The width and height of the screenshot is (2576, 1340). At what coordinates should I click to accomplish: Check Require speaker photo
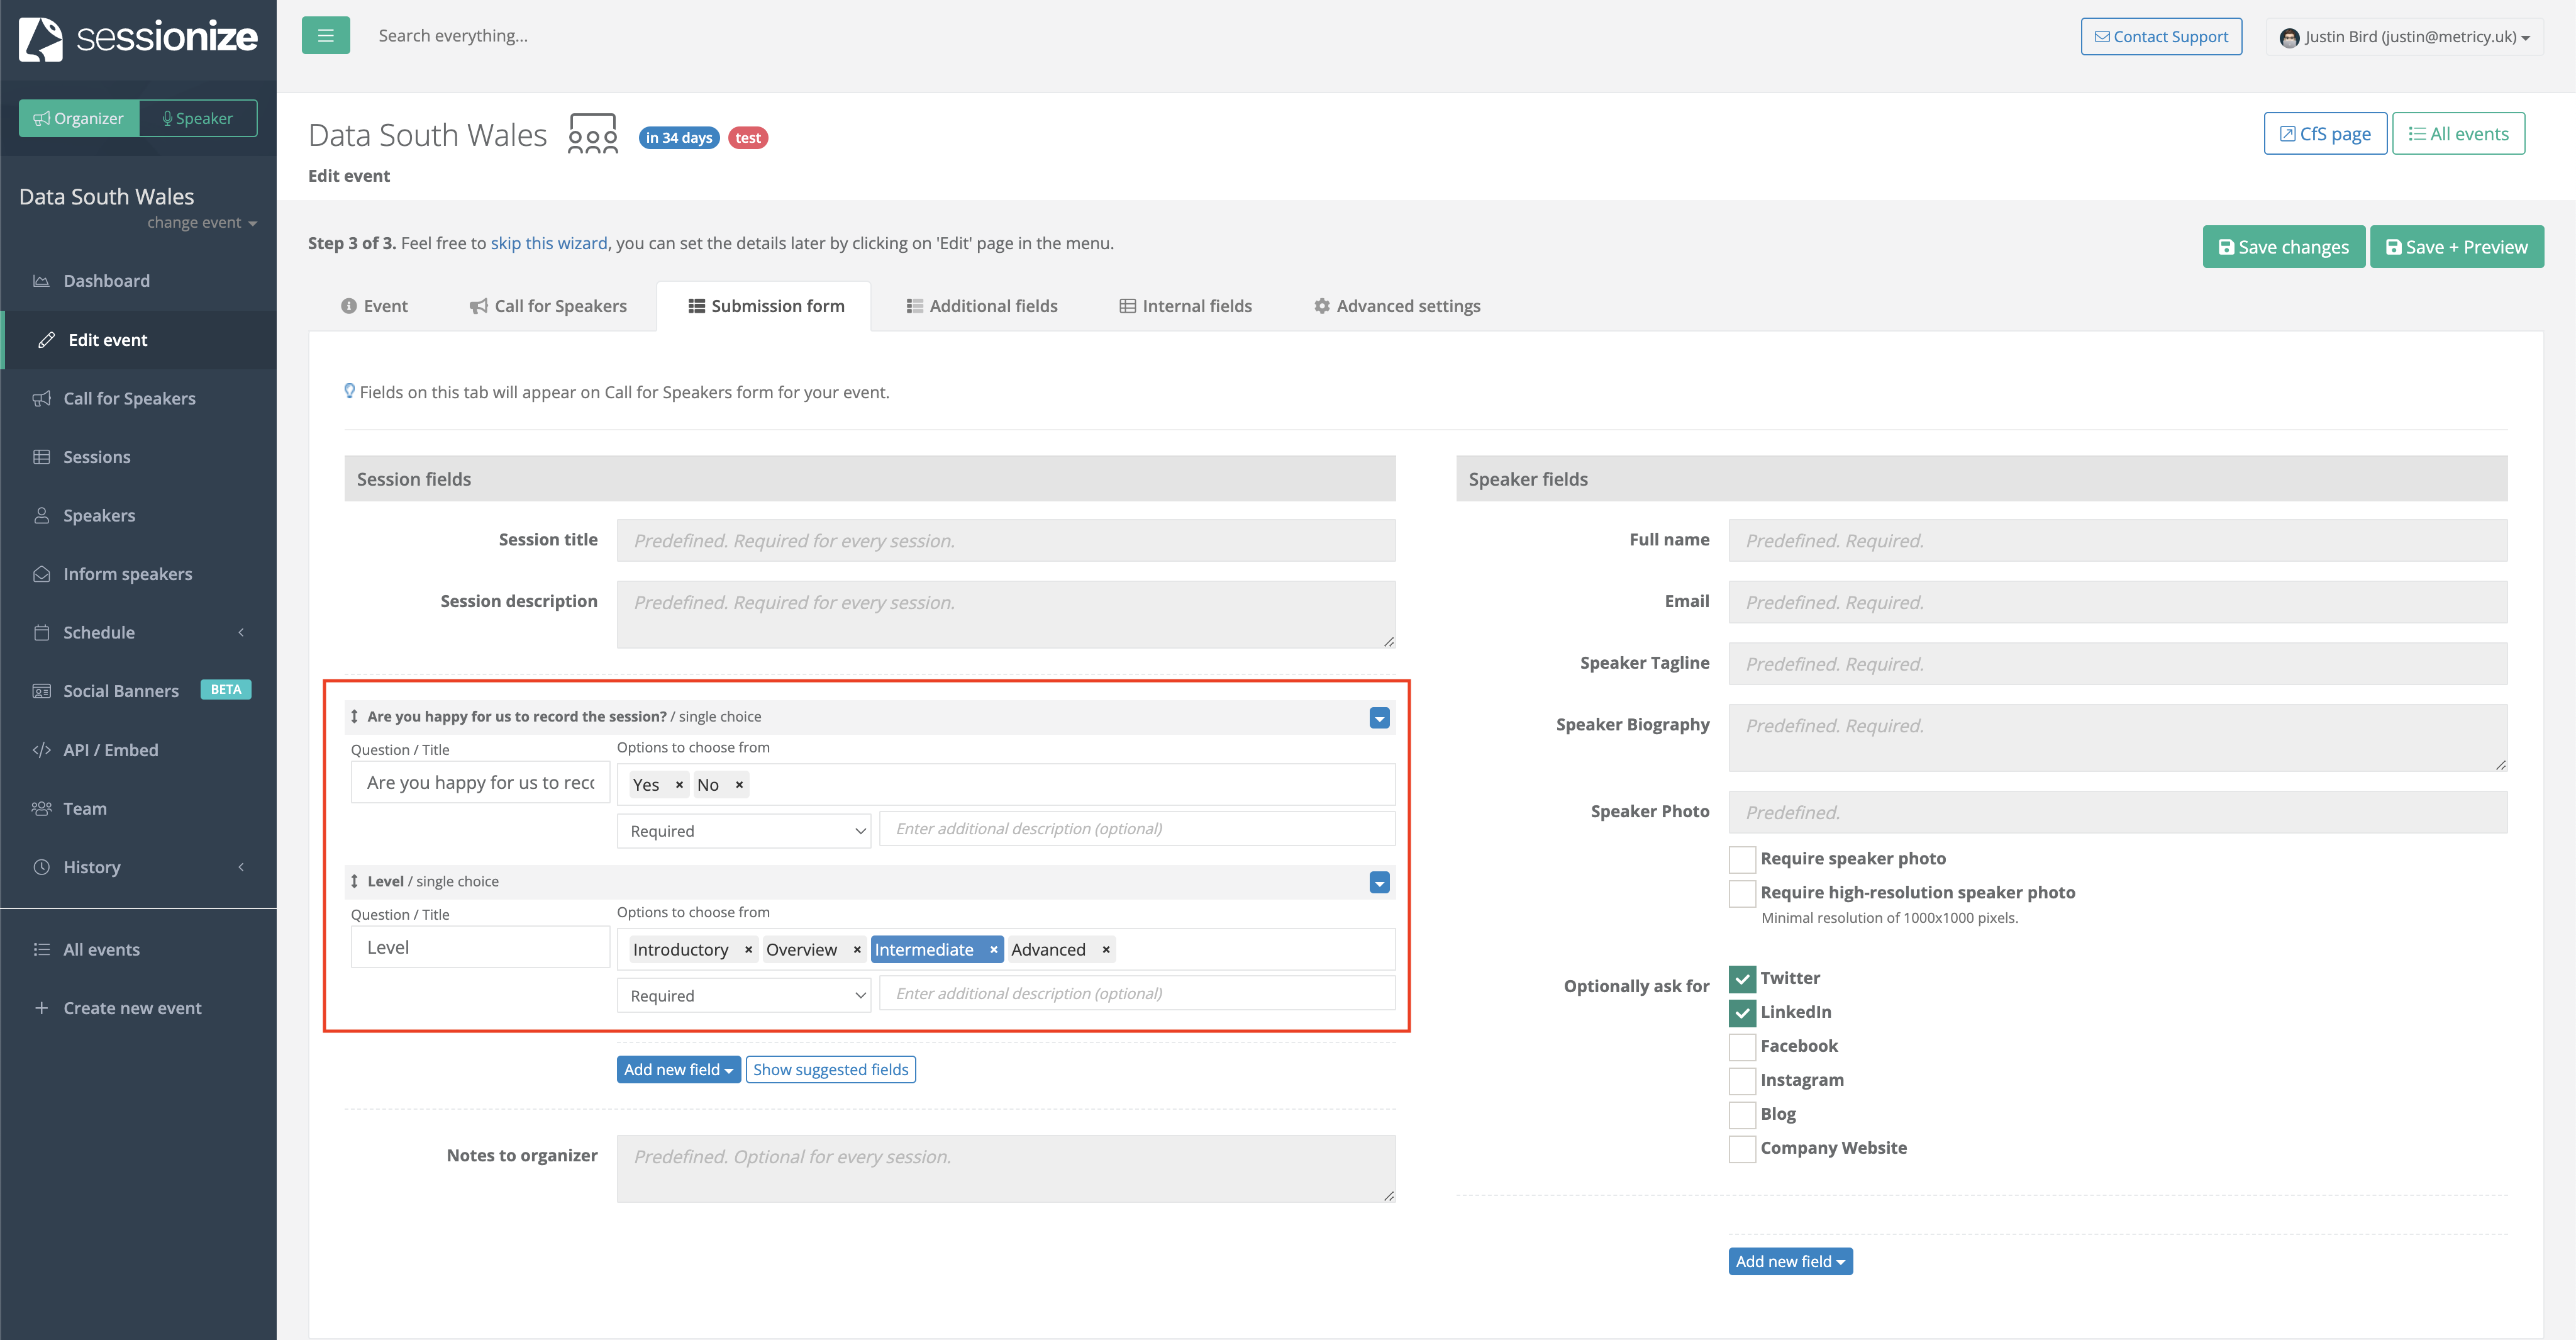coord(1741,858)
